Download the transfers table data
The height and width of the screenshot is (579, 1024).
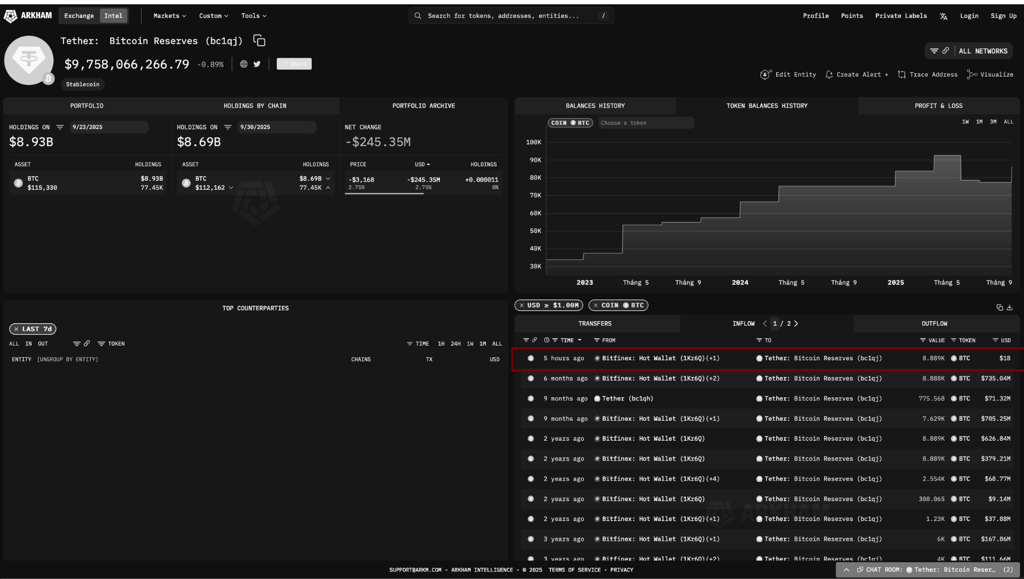[1009, 307]
